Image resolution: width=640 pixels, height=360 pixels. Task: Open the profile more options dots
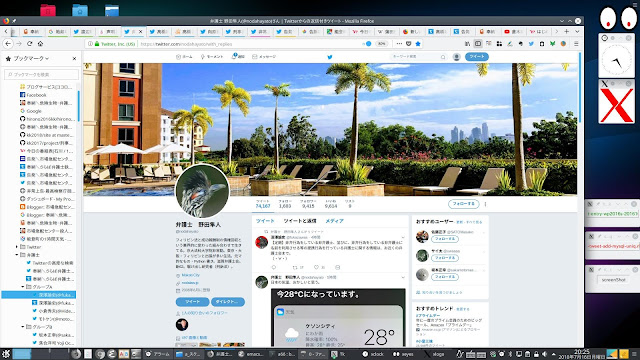click(x=485, y=204)
